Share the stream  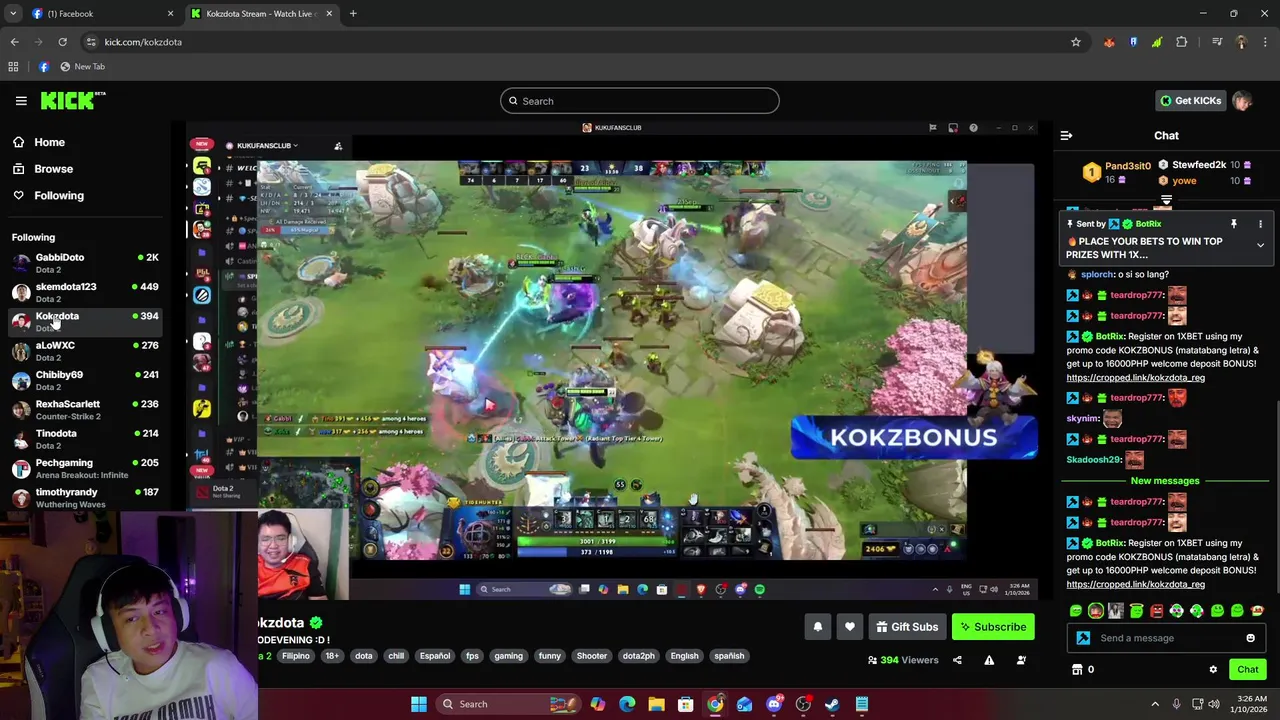click(957, 660)
